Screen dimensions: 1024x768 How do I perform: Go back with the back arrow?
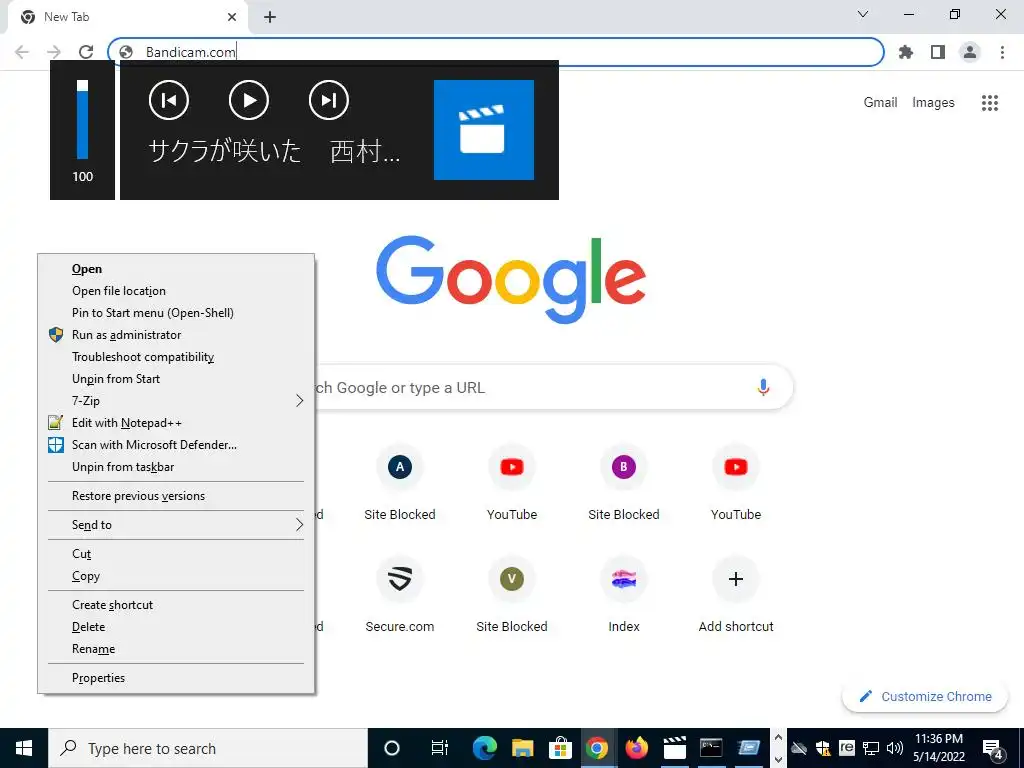coord(22,52)
